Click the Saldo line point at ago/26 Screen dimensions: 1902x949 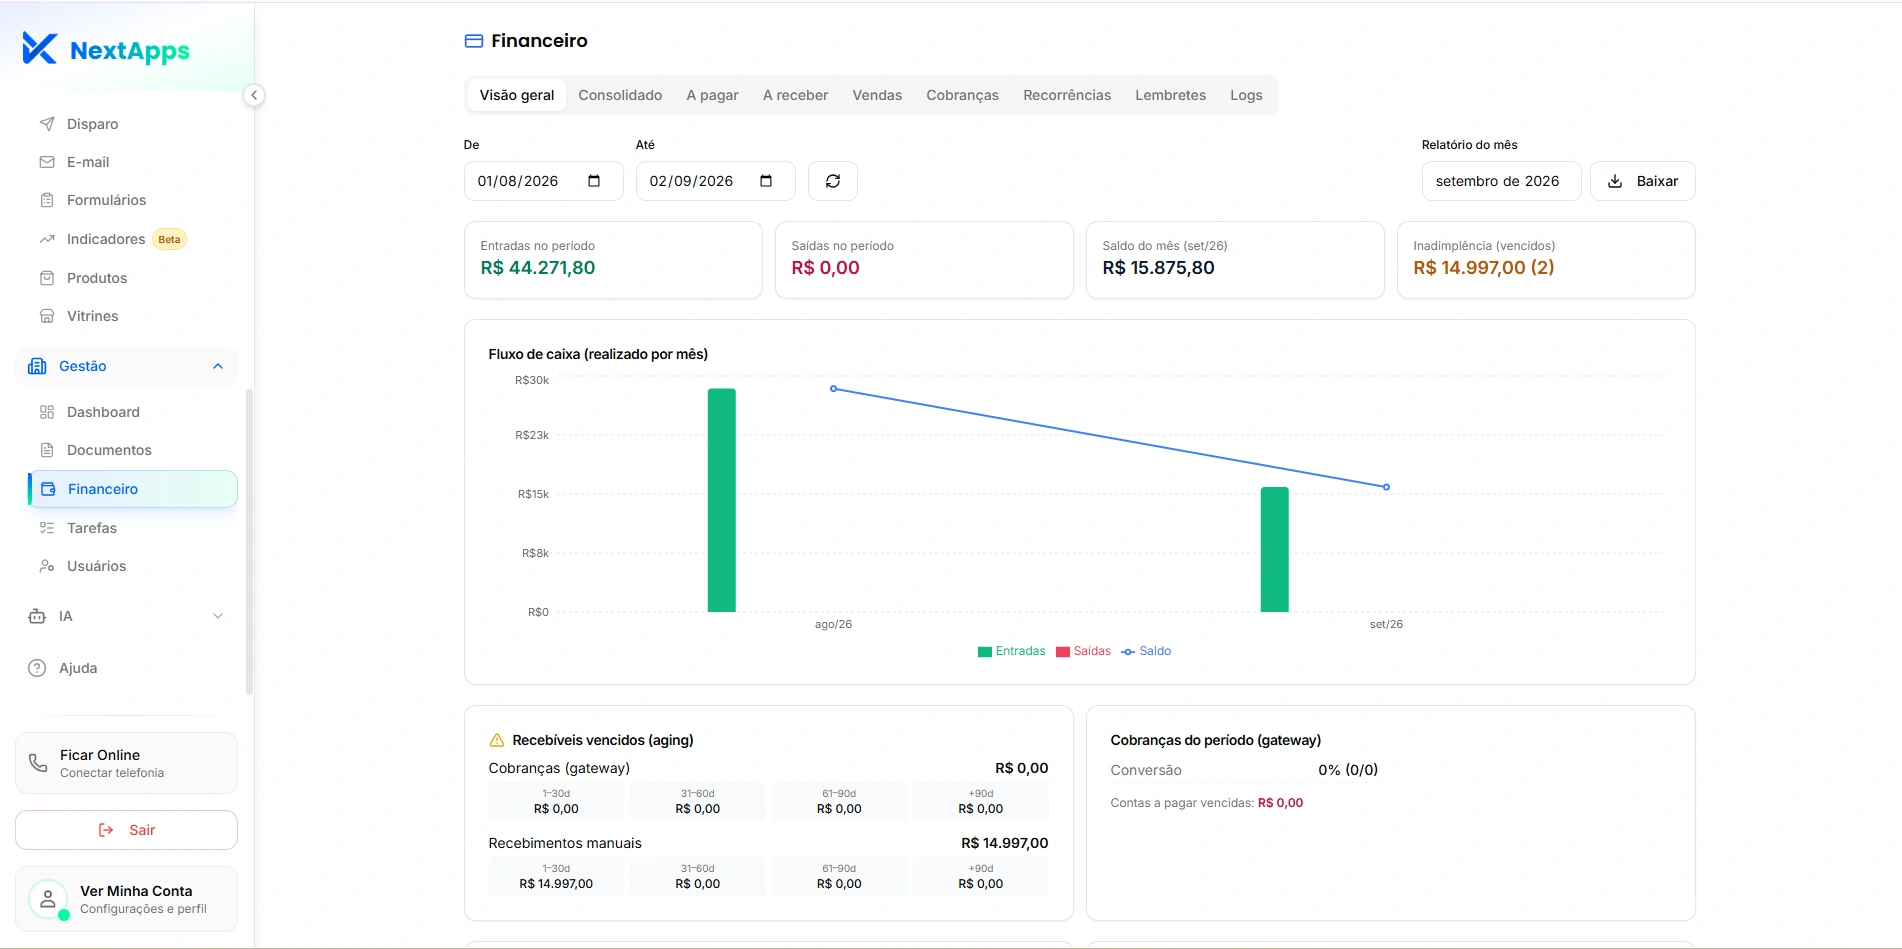[x=833, y=389]
